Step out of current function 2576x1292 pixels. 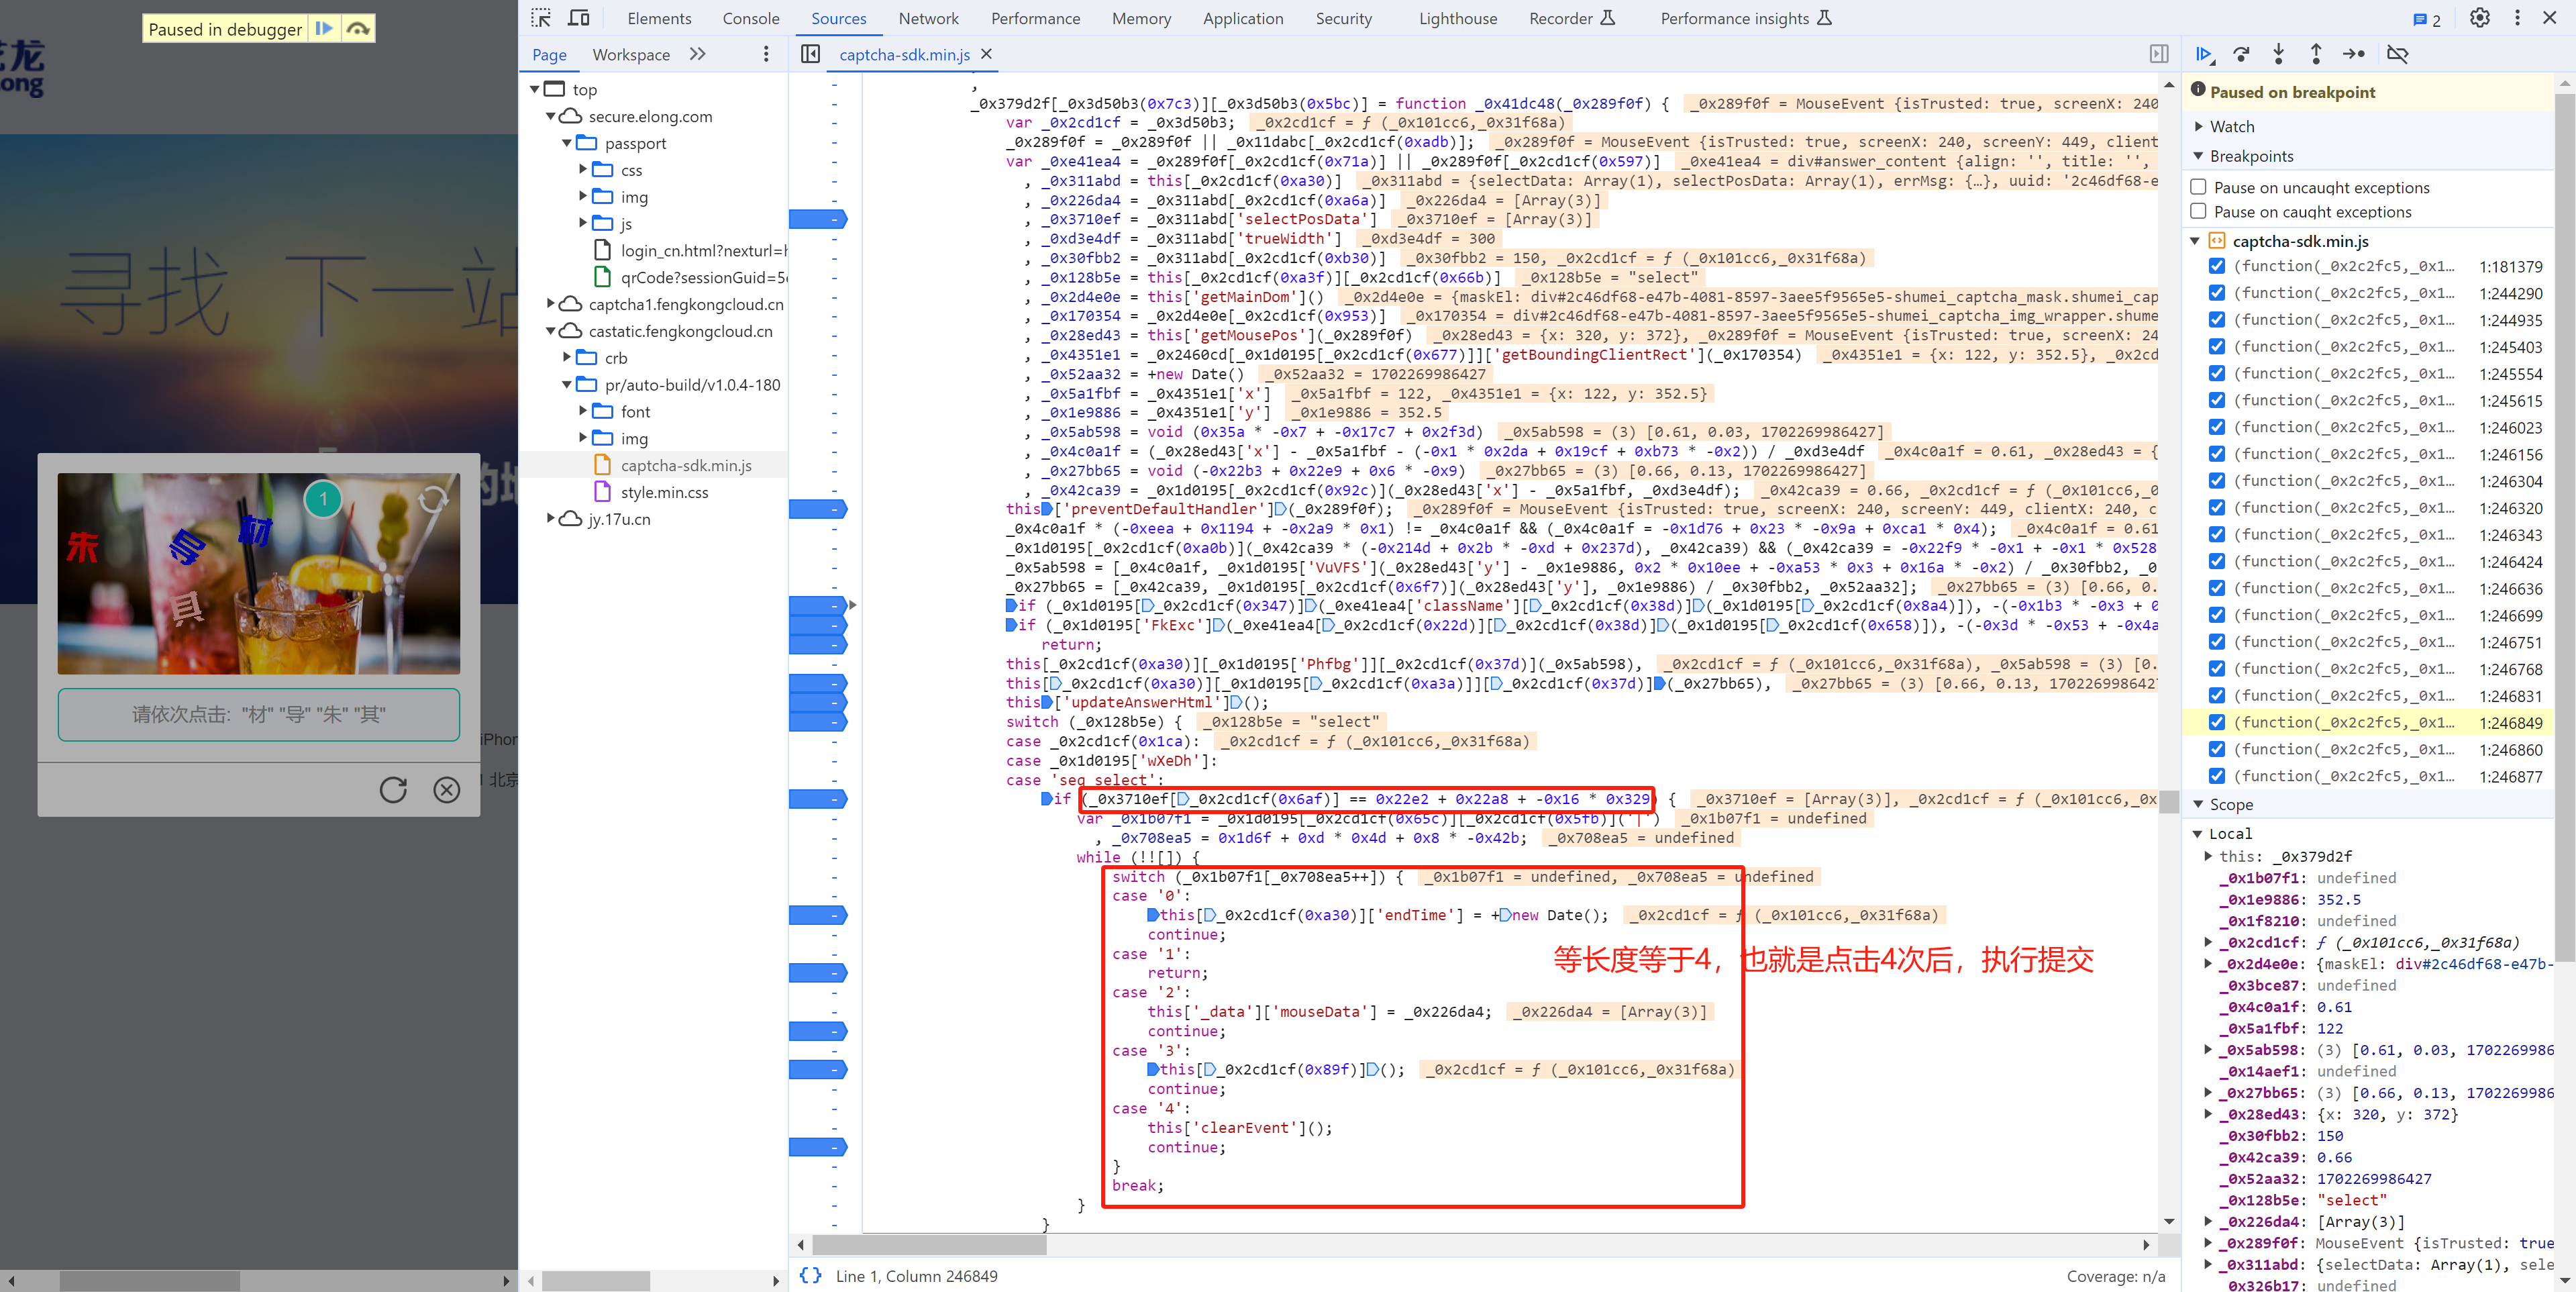(2315, 54)
